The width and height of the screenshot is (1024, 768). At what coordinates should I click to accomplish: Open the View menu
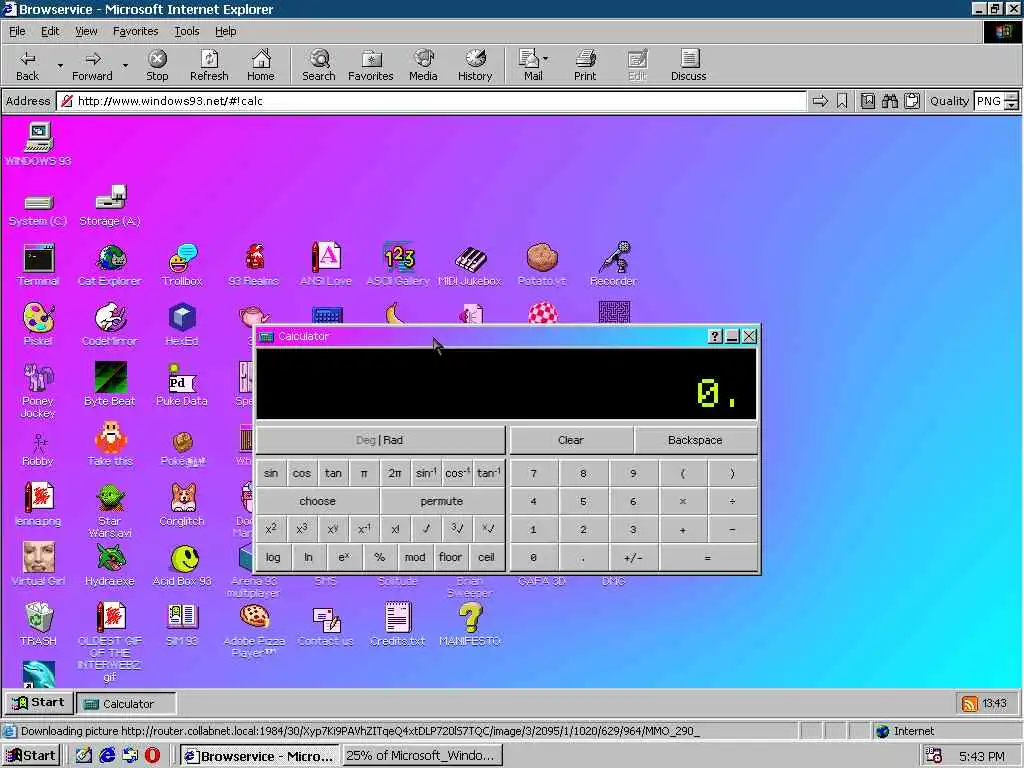coord(86,31)
